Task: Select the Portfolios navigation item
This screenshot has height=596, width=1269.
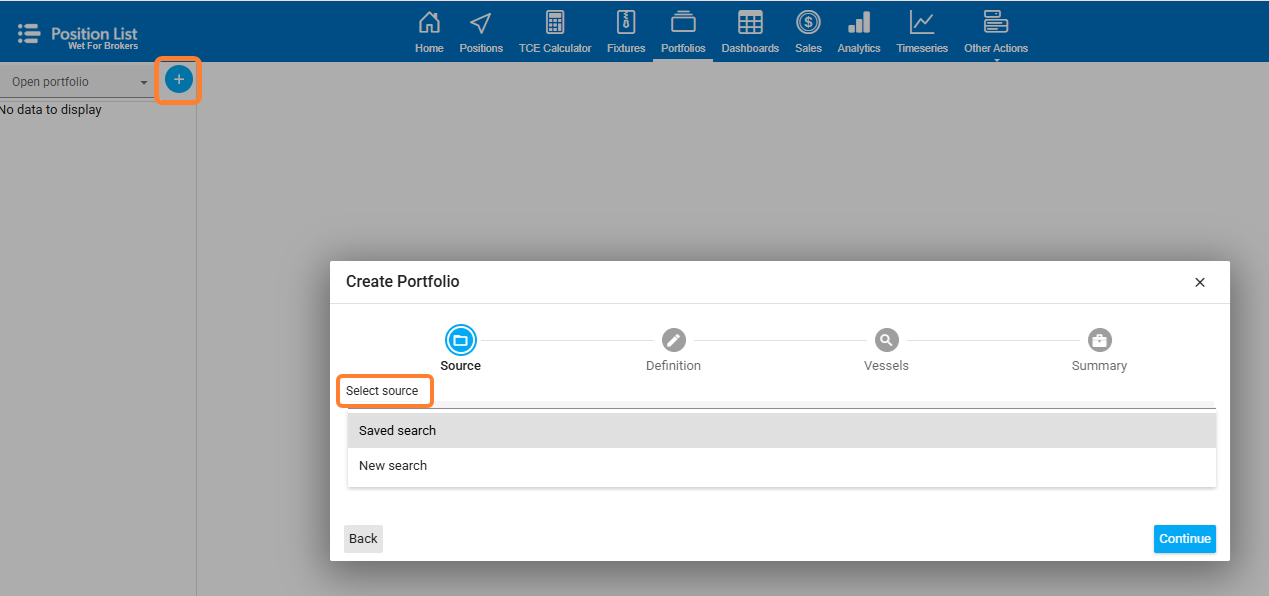Action: pyautogui.click(x=683, y=31)
